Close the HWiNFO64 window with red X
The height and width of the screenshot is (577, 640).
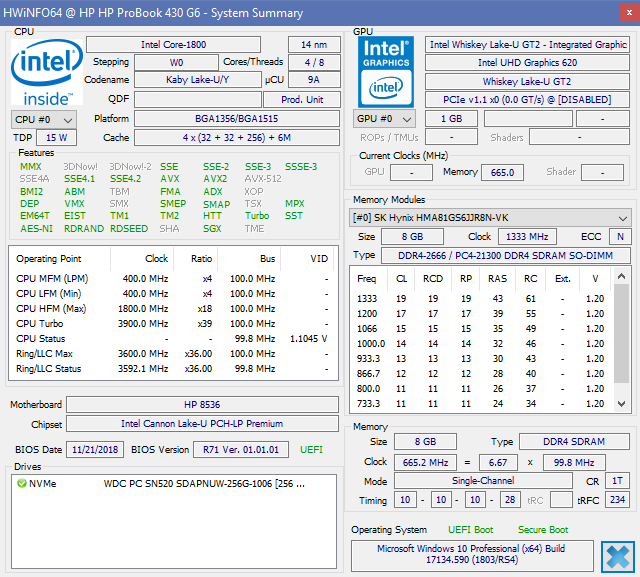(x=629, y=13)
